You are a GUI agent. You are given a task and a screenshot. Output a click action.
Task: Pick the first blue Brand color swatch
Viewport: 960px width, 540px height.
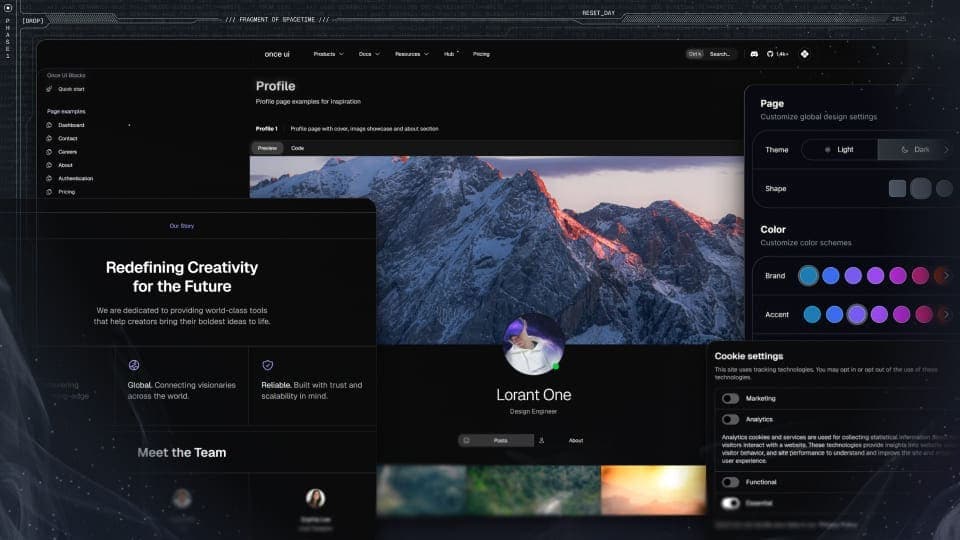[x=808, y=276]
